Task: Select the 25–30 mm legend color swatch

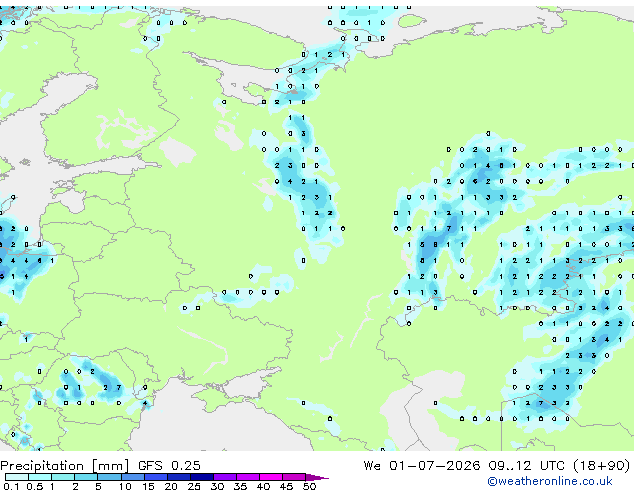Action: click(x=202, y=477)
